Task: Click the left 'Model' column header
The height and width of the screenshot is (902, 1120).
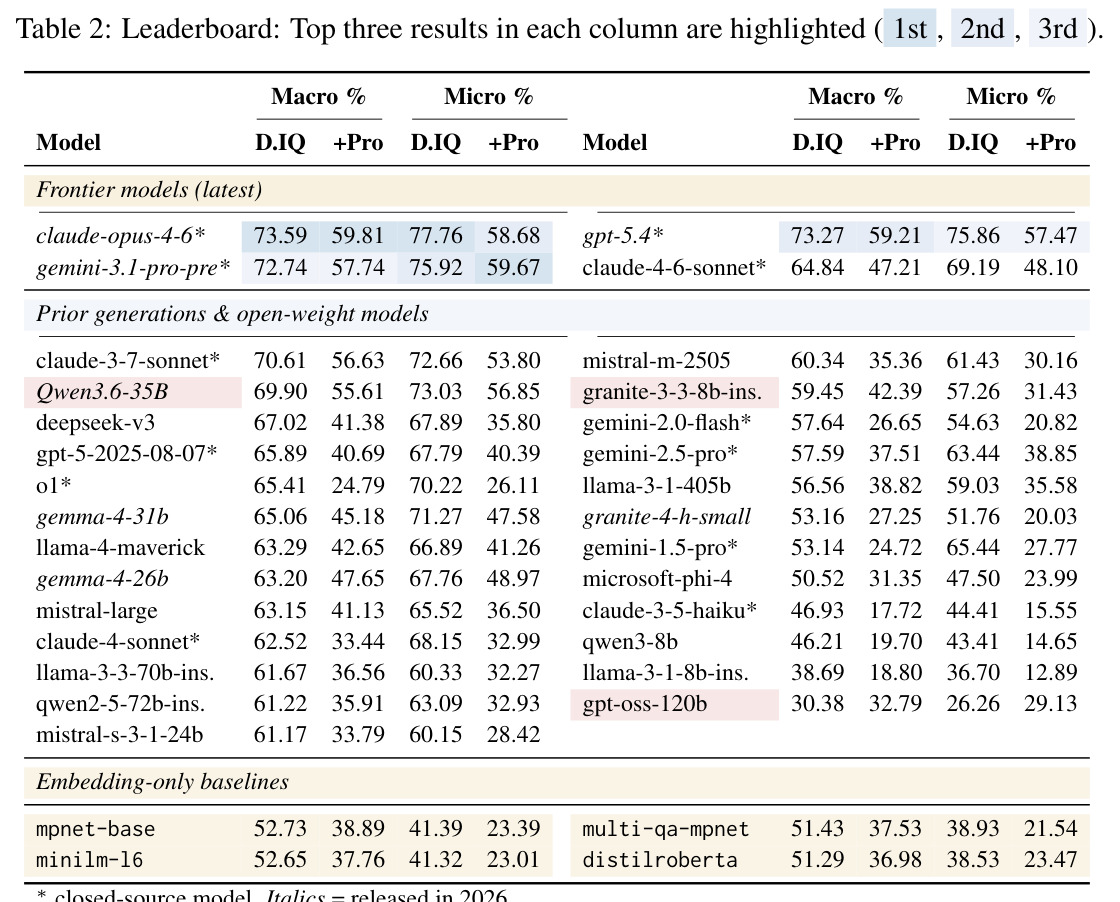Action: 68,143
